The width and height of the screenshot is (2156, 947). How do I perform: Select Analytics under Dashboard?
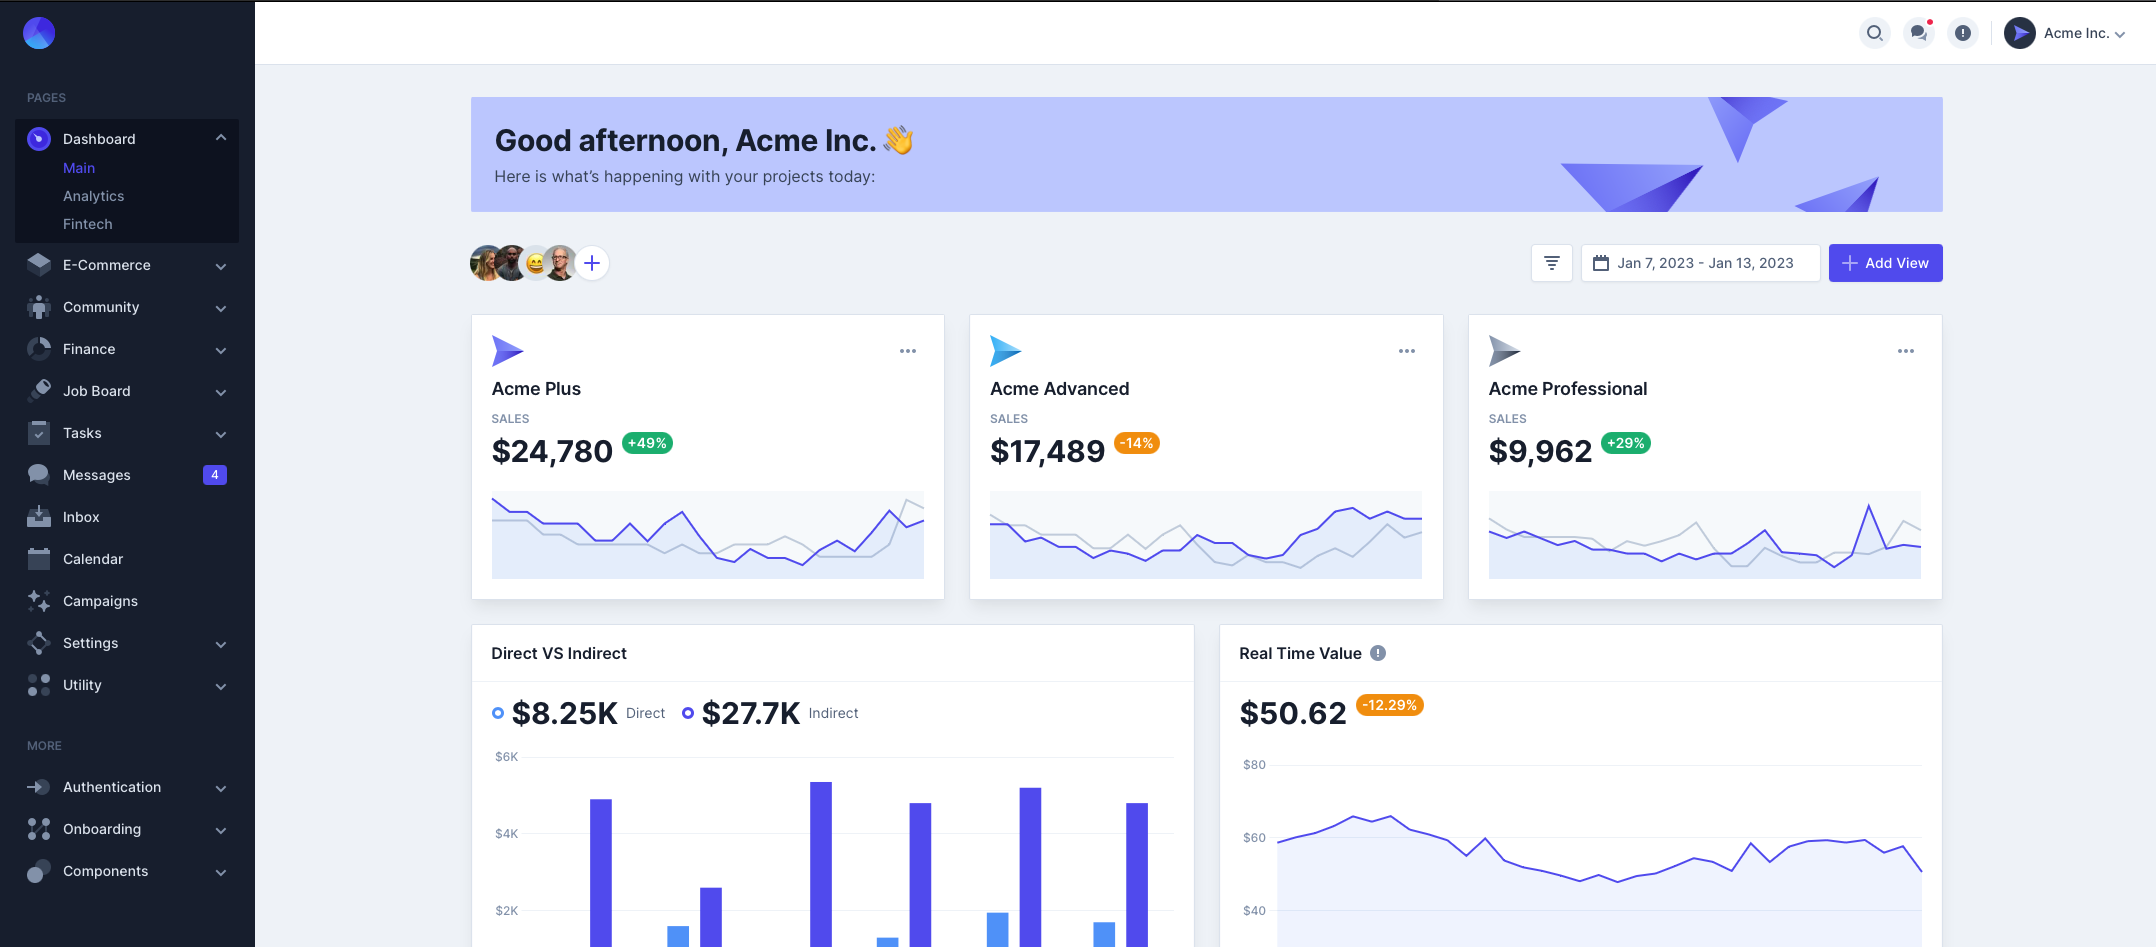(x=94, y=196)
